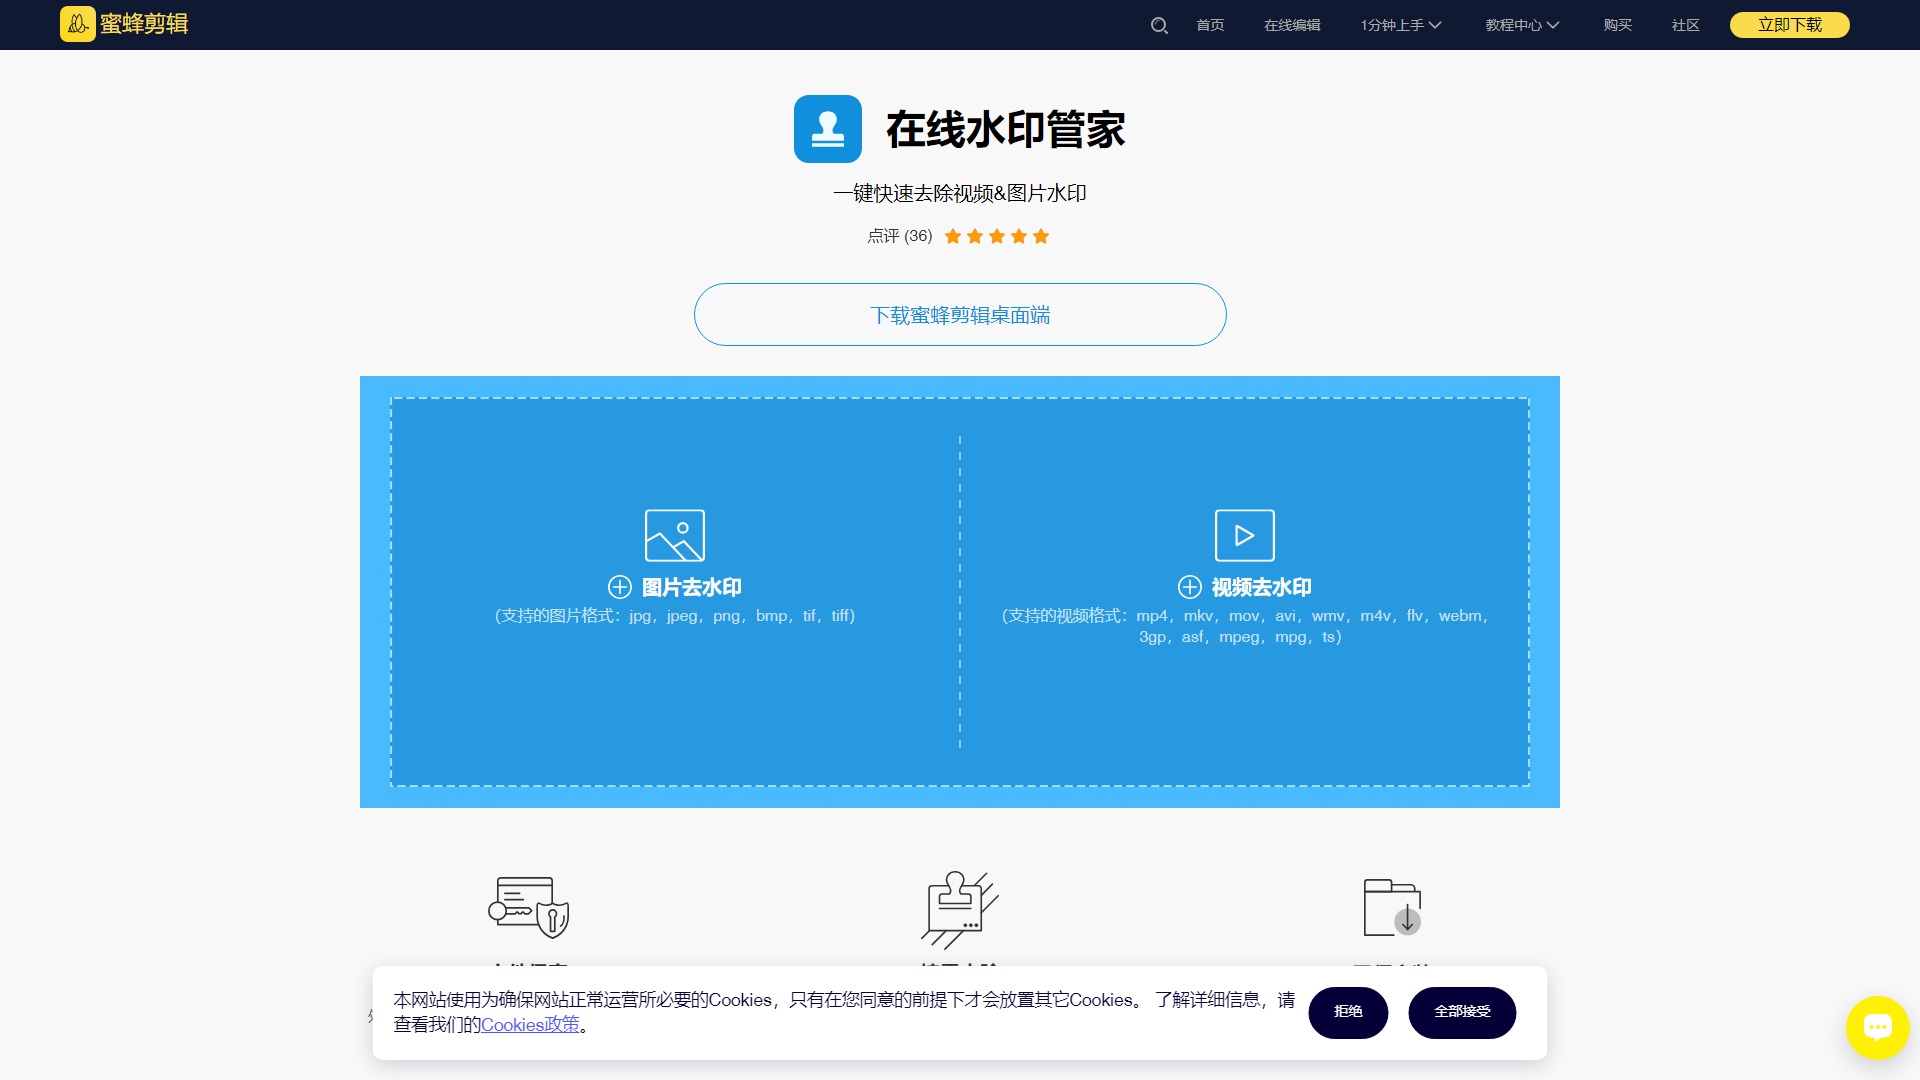Viewport: 1920px width, 1080px height.
Task: Click the file security shield icon
Action: pyautogui.click(x=529, y=908)
